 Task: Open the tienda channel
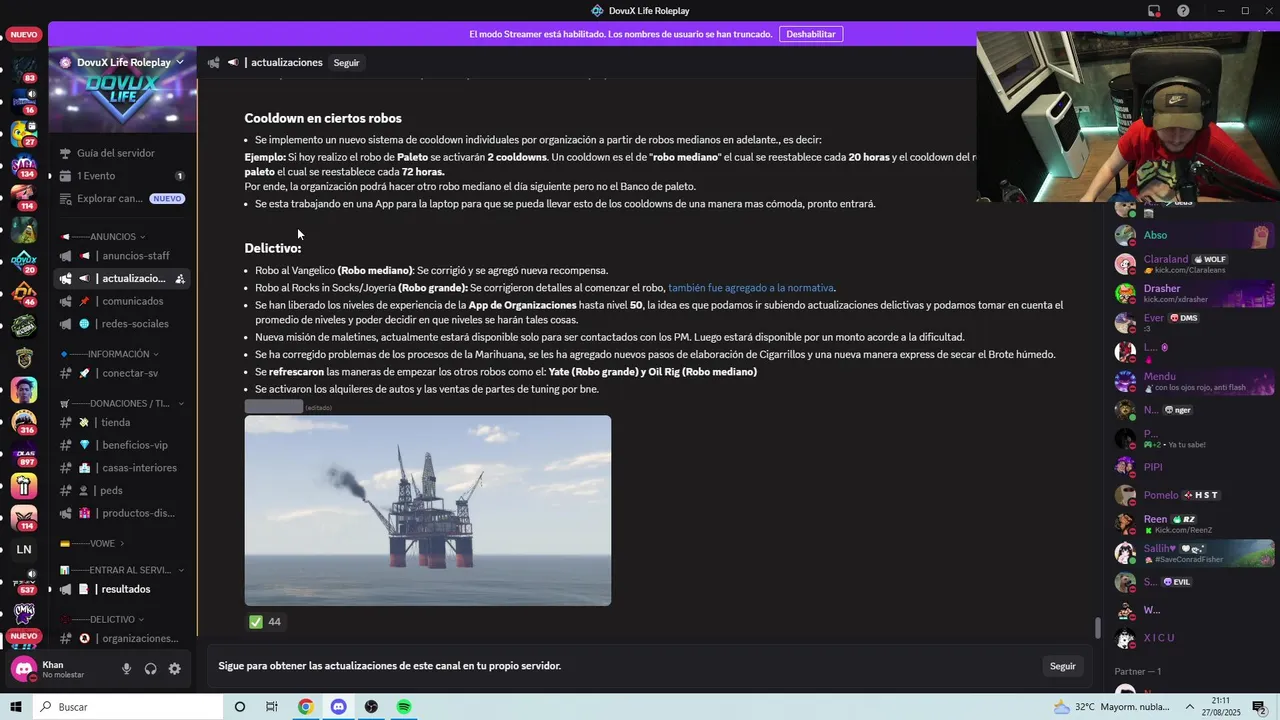pyautogui.click(x=122, y=422)
